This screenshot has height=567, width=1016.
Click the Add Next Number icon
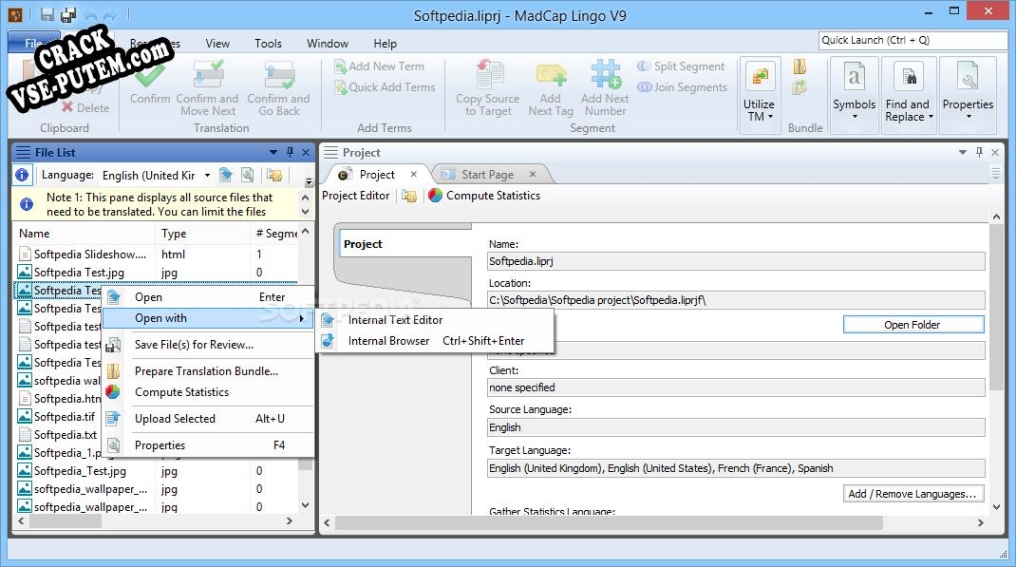click(x=605, y=76)
